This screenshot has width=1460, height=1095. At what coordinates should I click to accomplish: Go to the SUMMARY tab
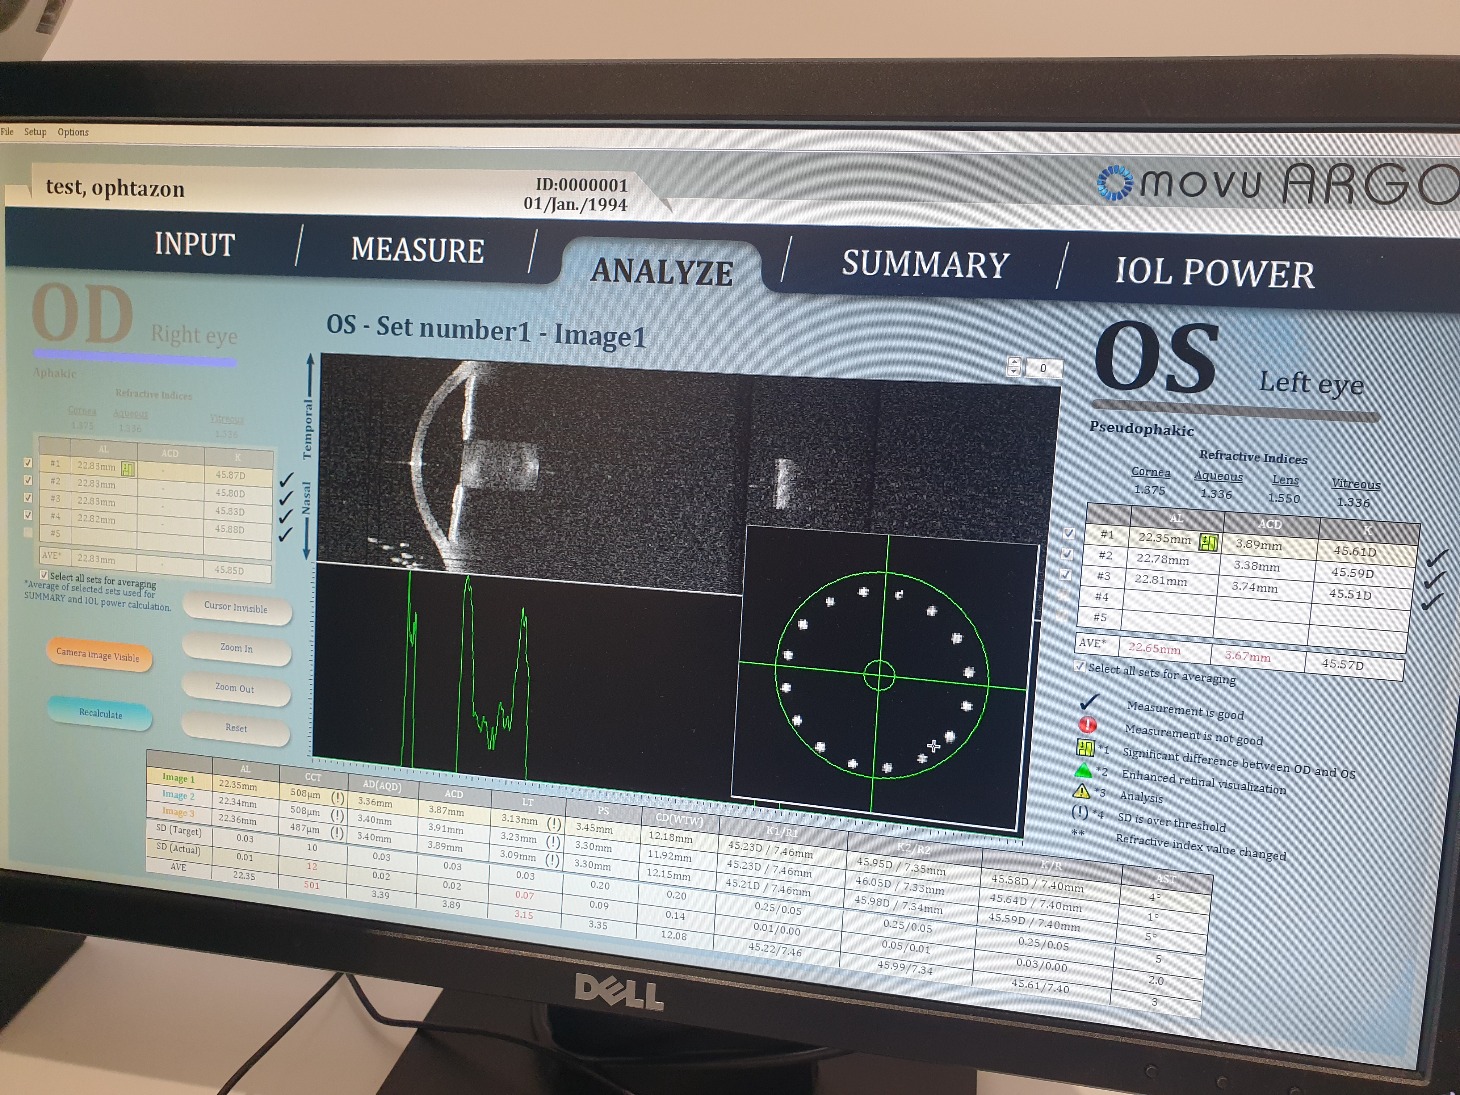[926, 264]
